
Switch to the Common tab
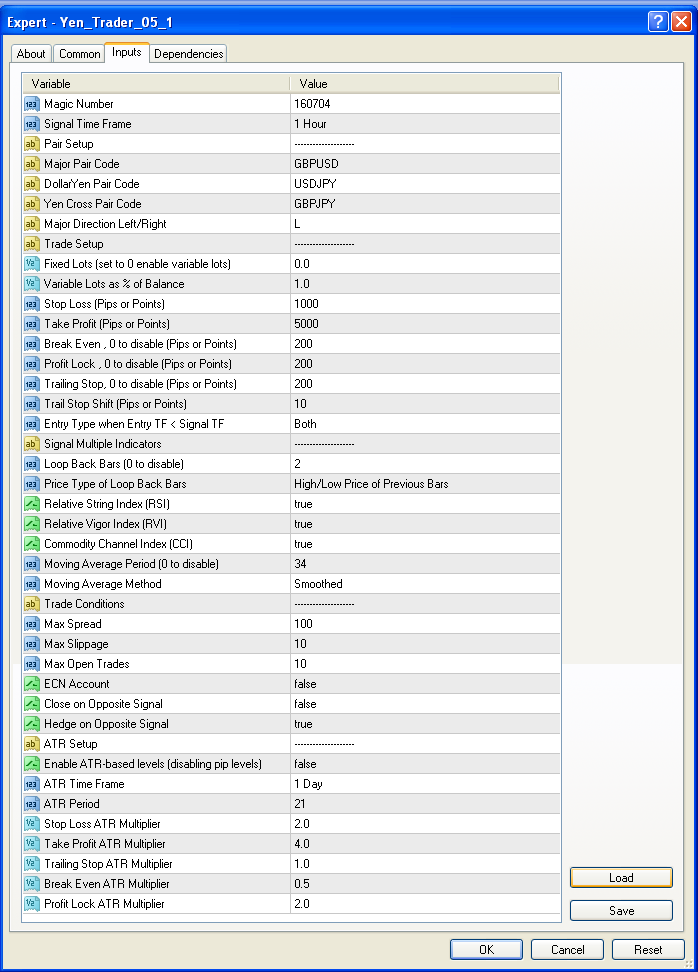click(79, 54)
